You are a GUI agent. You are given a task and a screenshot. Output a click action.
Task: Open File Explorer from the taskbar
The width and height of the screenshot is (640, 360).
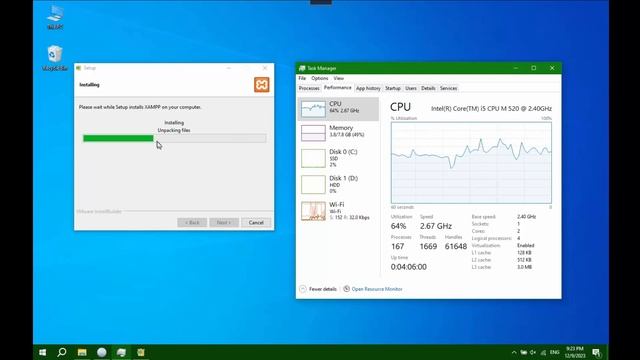point(82,352)
